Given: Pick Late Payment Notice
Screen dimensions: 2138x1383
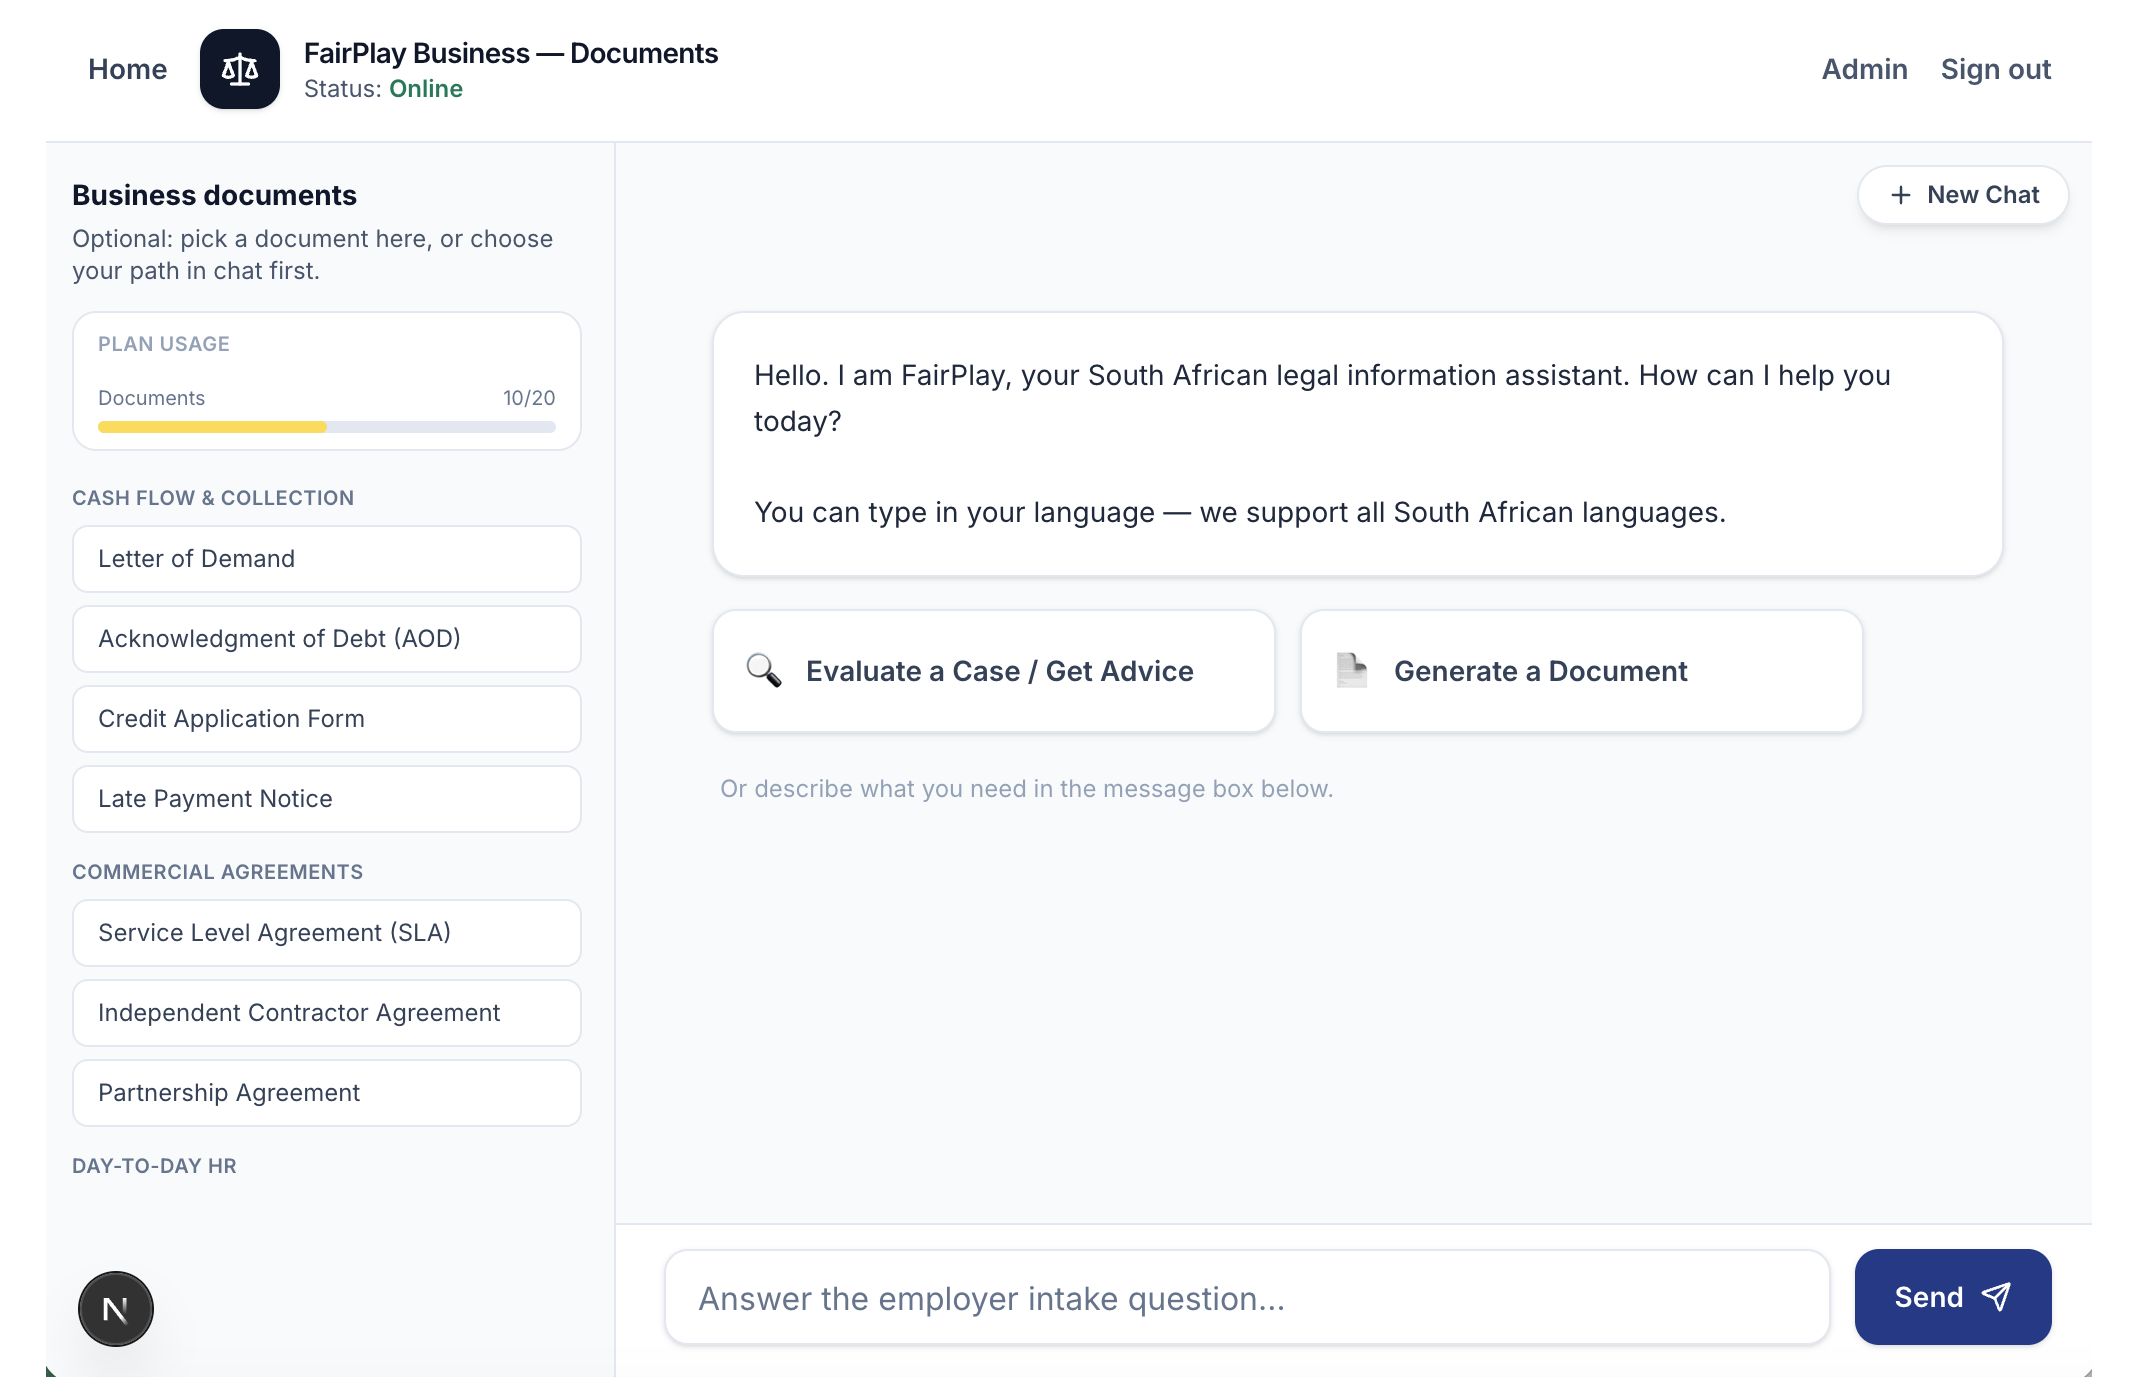Looking at the screenshot, I should click(327, 799).
